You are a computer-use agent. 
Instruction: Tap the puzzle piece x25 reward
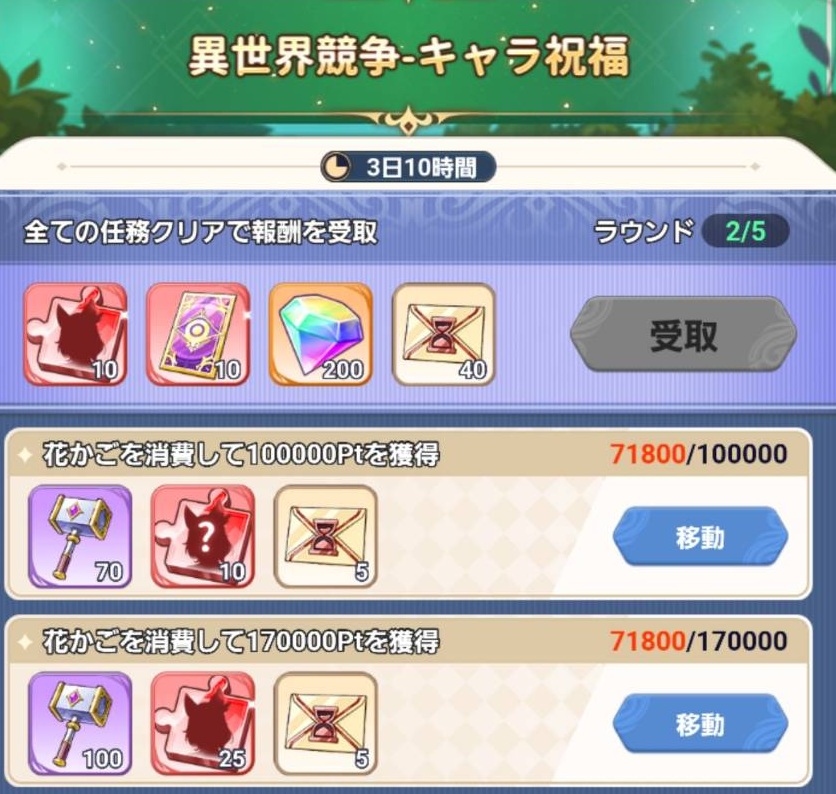click(203, 724)
